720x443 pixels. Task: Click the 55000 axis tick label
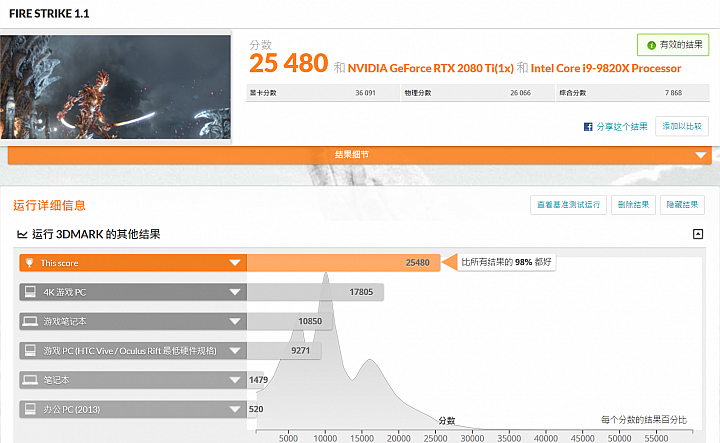coord(656,438)
